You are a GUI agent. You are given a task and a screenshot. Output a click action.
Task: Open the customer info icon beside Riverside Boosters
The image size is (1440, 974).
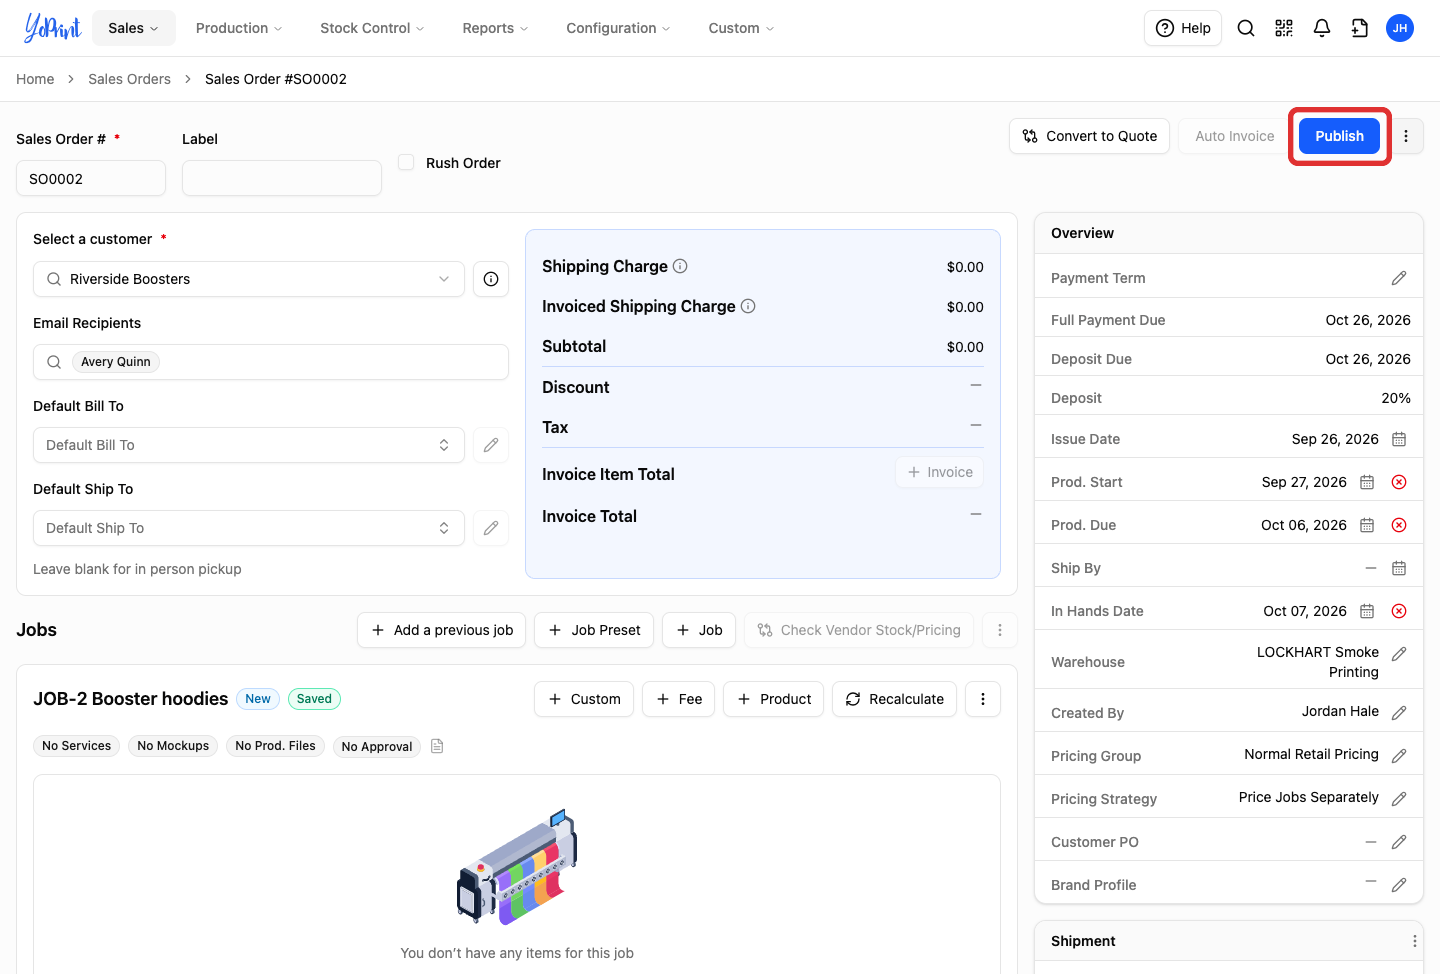[x=491, y=279]
